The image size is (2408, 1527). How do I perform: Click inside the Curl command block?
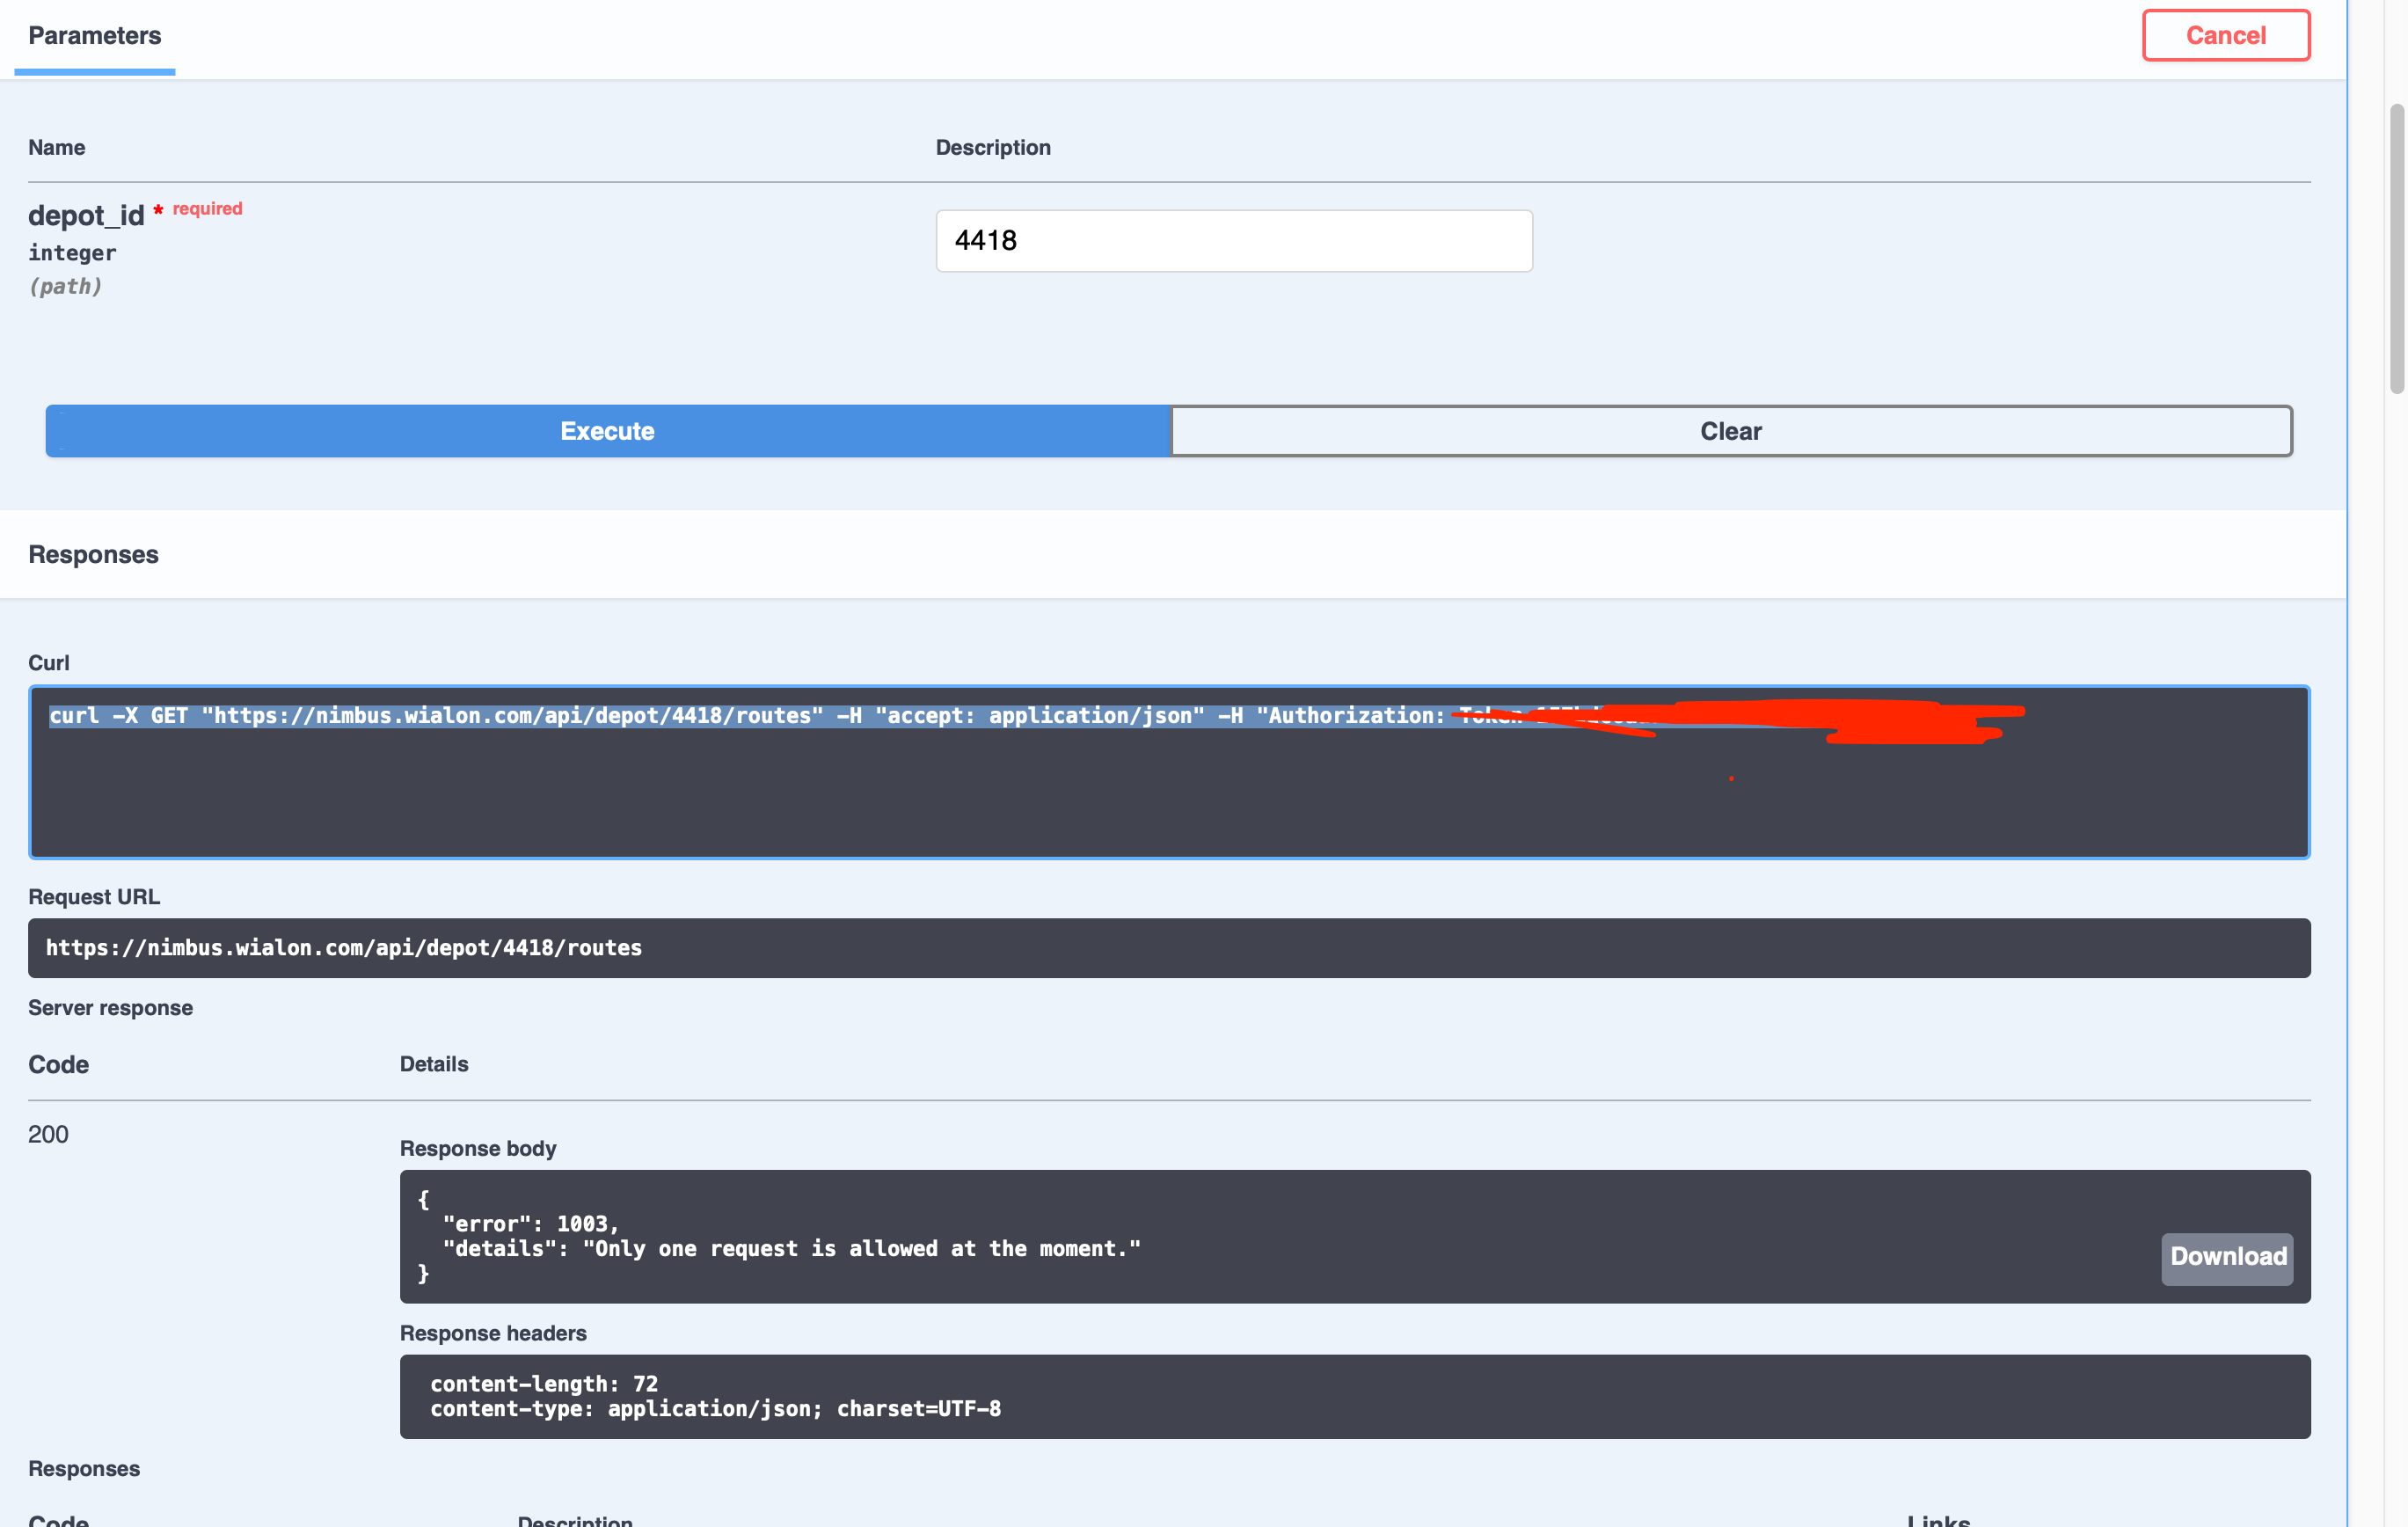pos(1168,790)
